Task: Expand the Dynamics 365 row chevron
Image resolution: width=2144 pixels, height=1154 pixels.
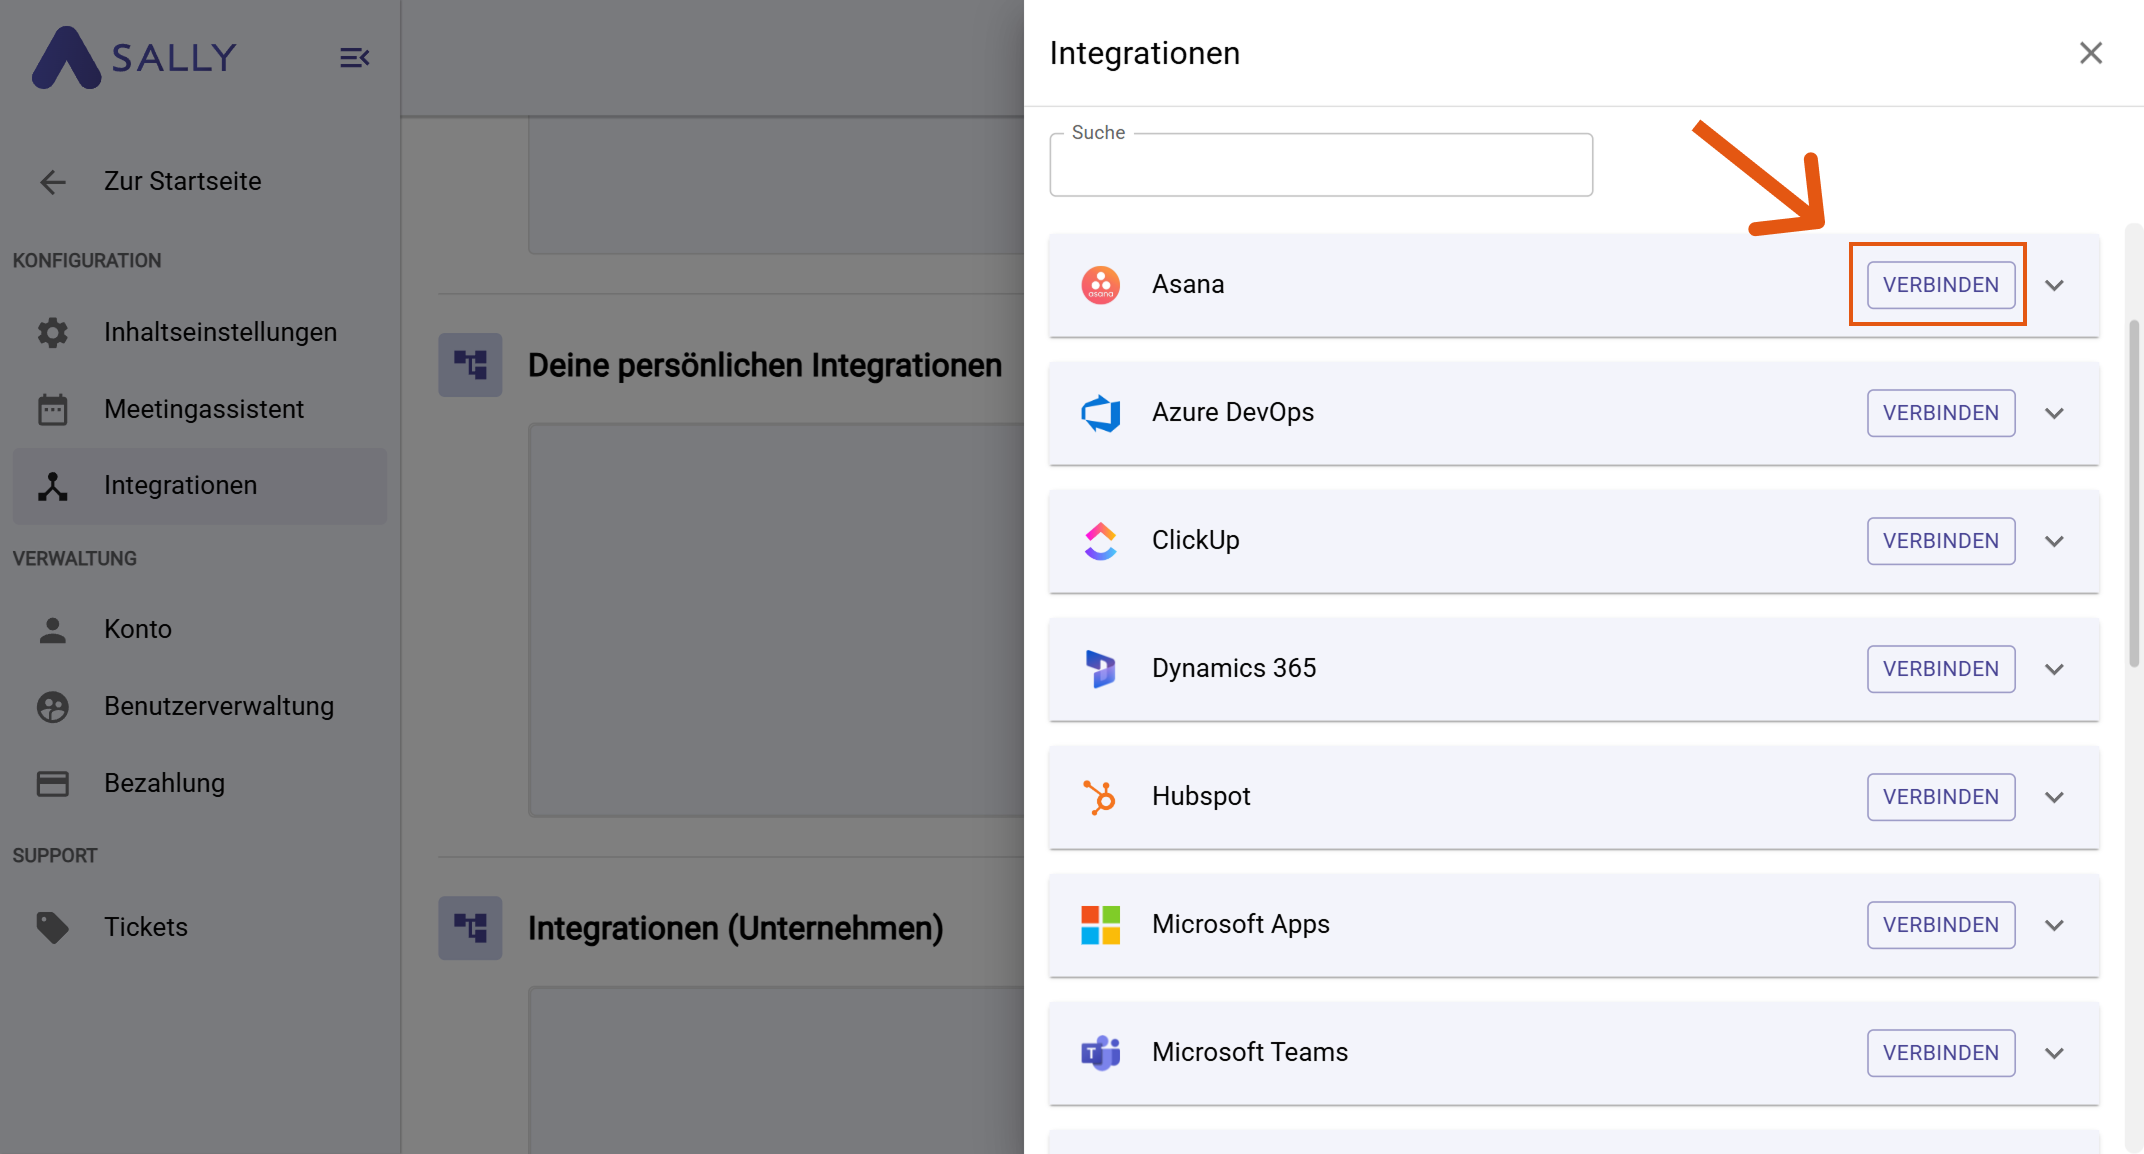Action: (x=2055, y=669)
